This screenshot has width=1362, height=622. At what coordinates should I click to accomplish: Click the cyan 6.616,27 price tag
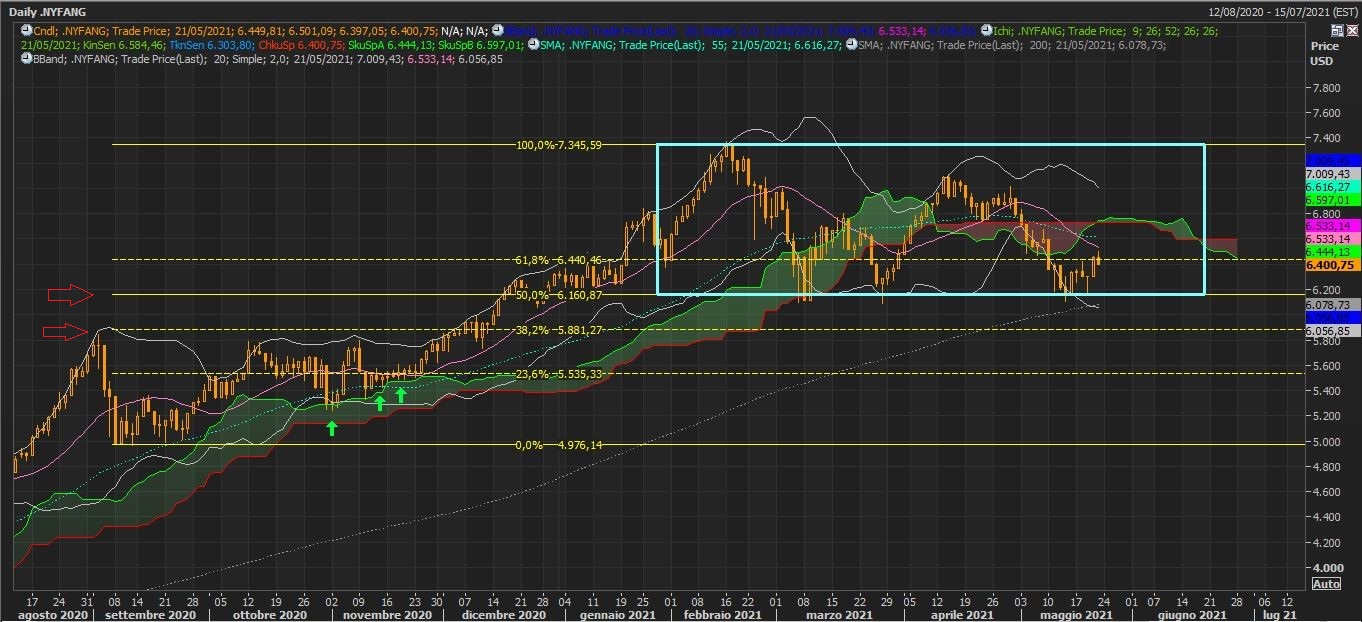click(1332, 187)
